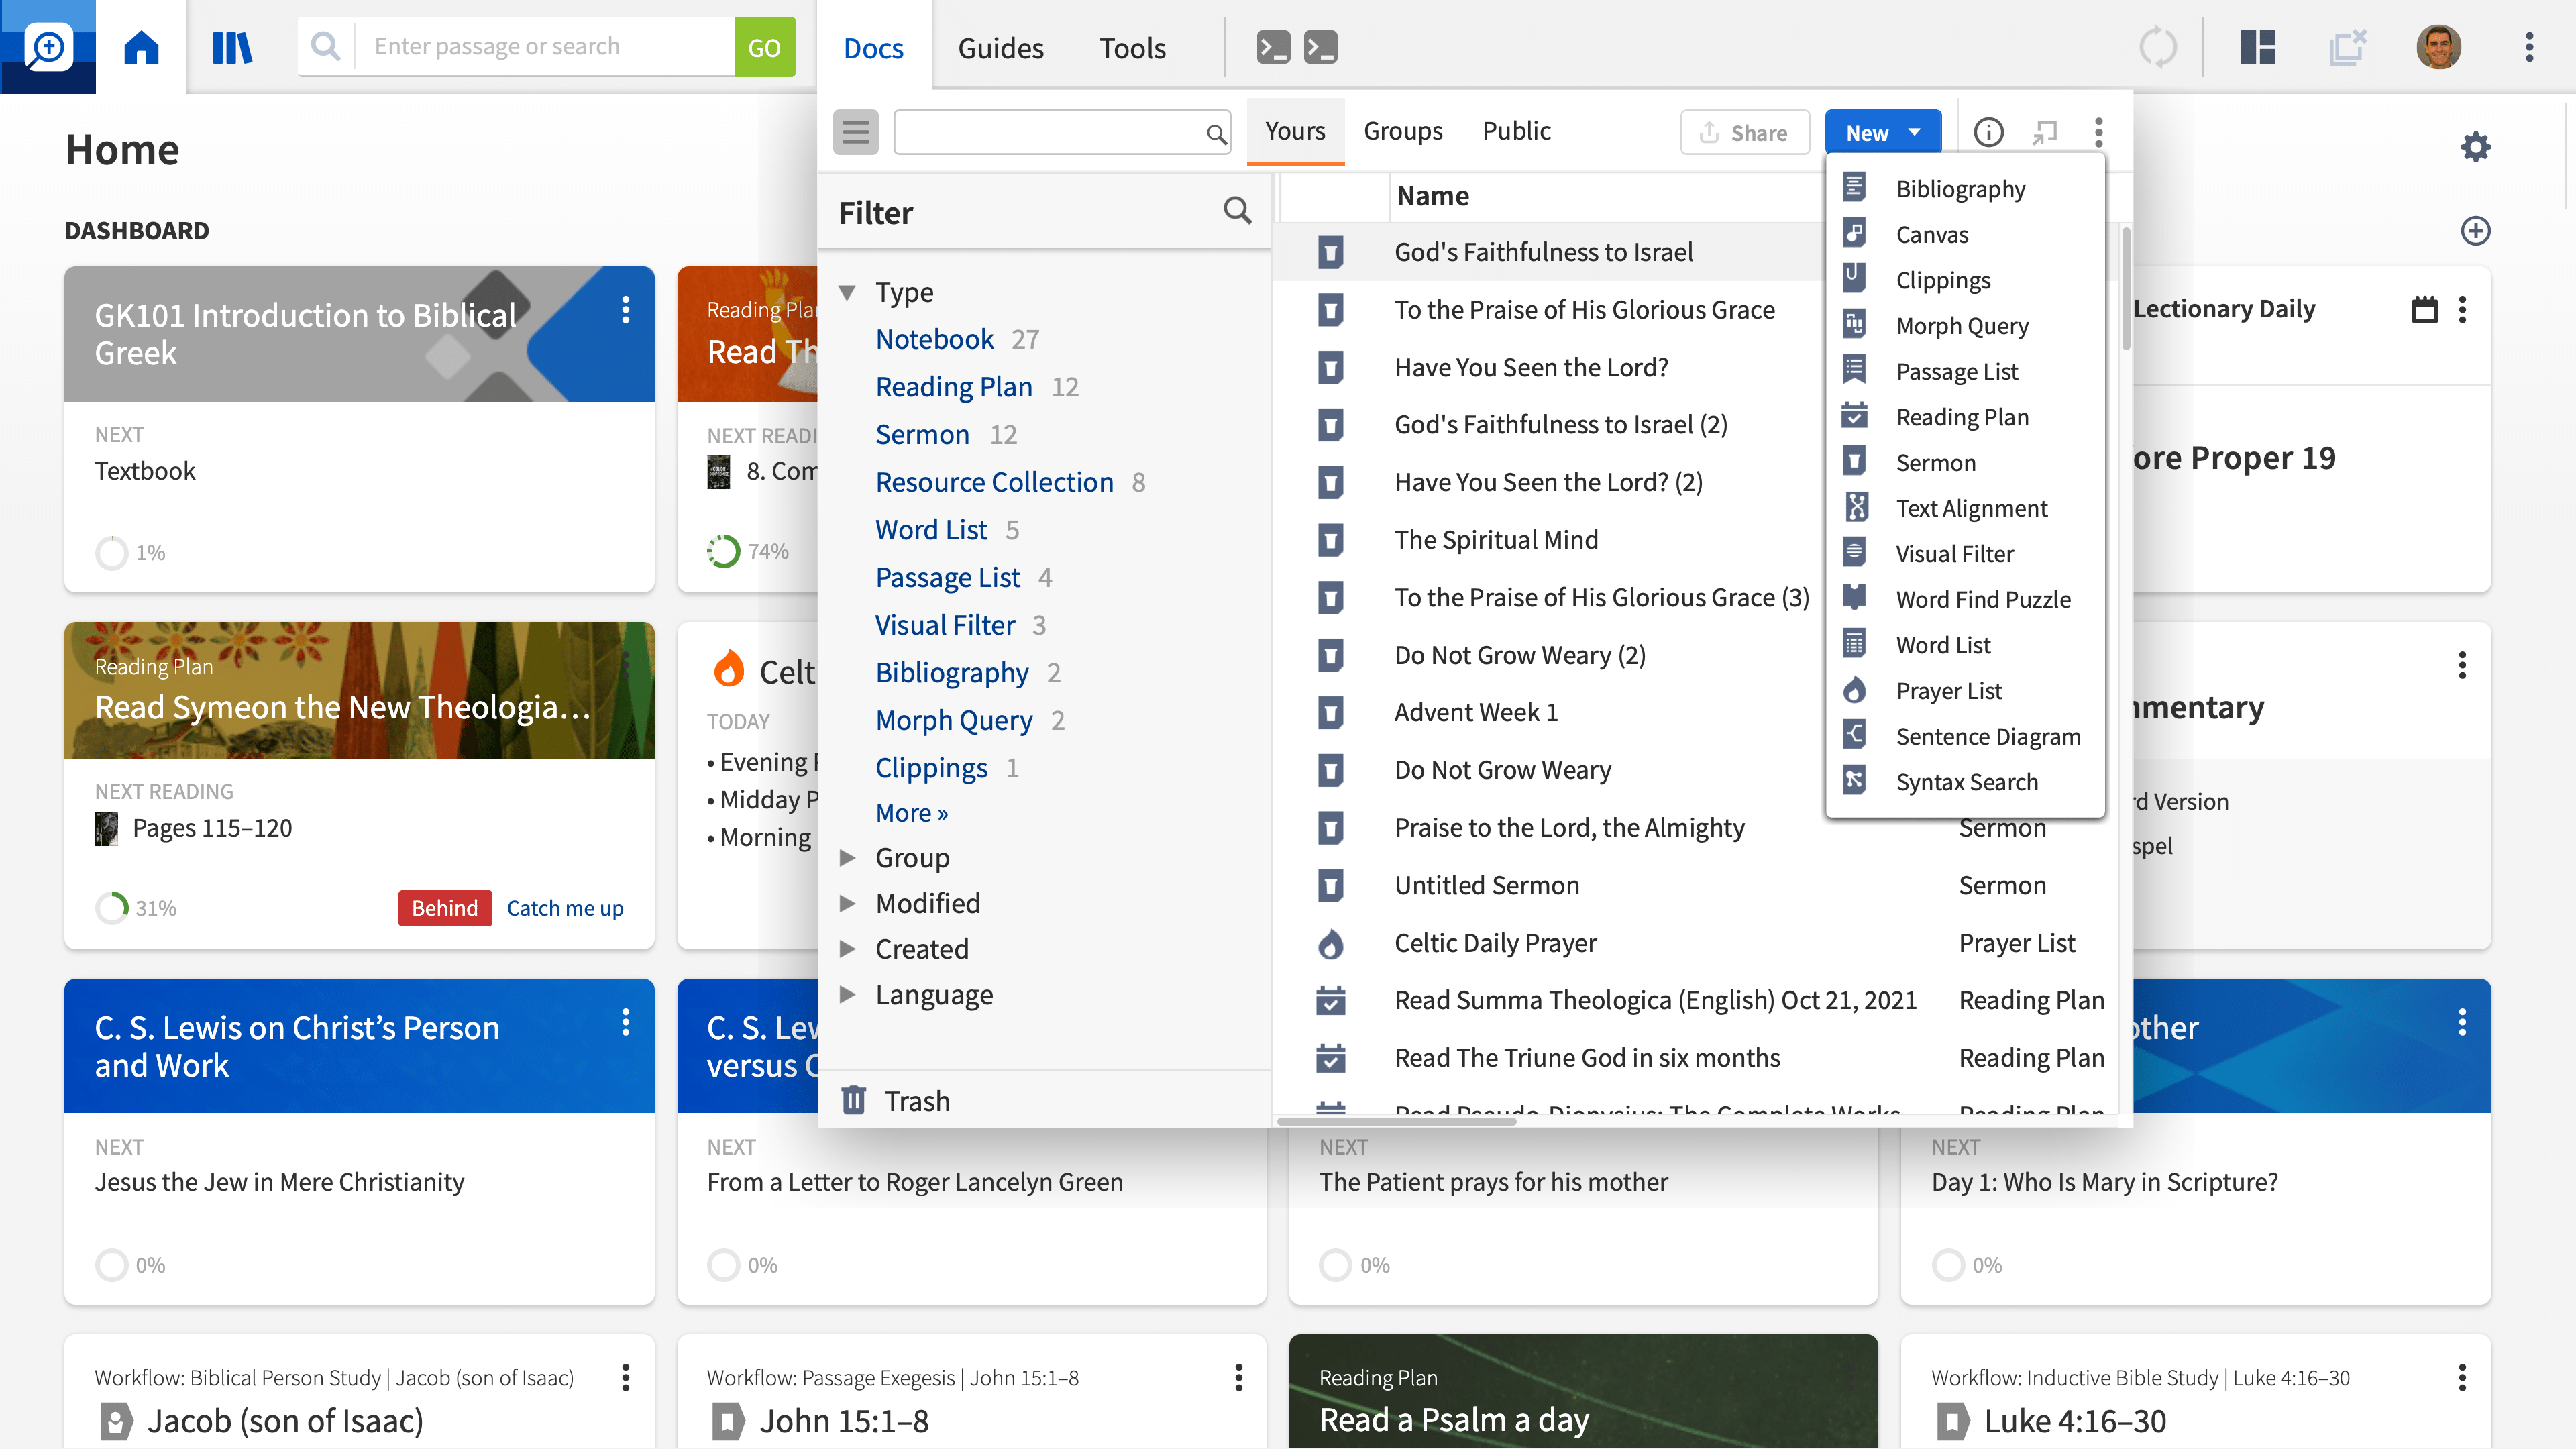Image resolution: width=2576 pixels, height=1449 pixels.
Task: Open the user profile avatar
Action: [x=2438, y=47]
